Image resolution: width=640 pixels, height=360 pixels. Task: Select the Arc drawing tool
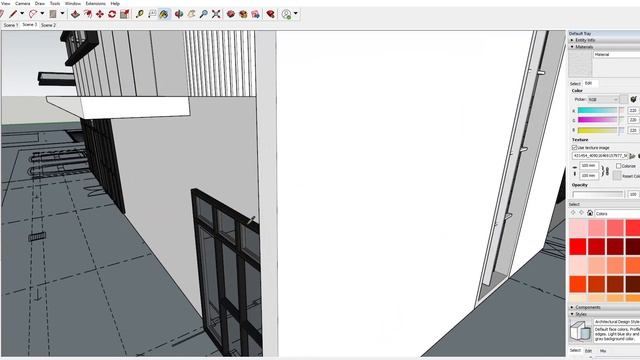tap(33, 14)
